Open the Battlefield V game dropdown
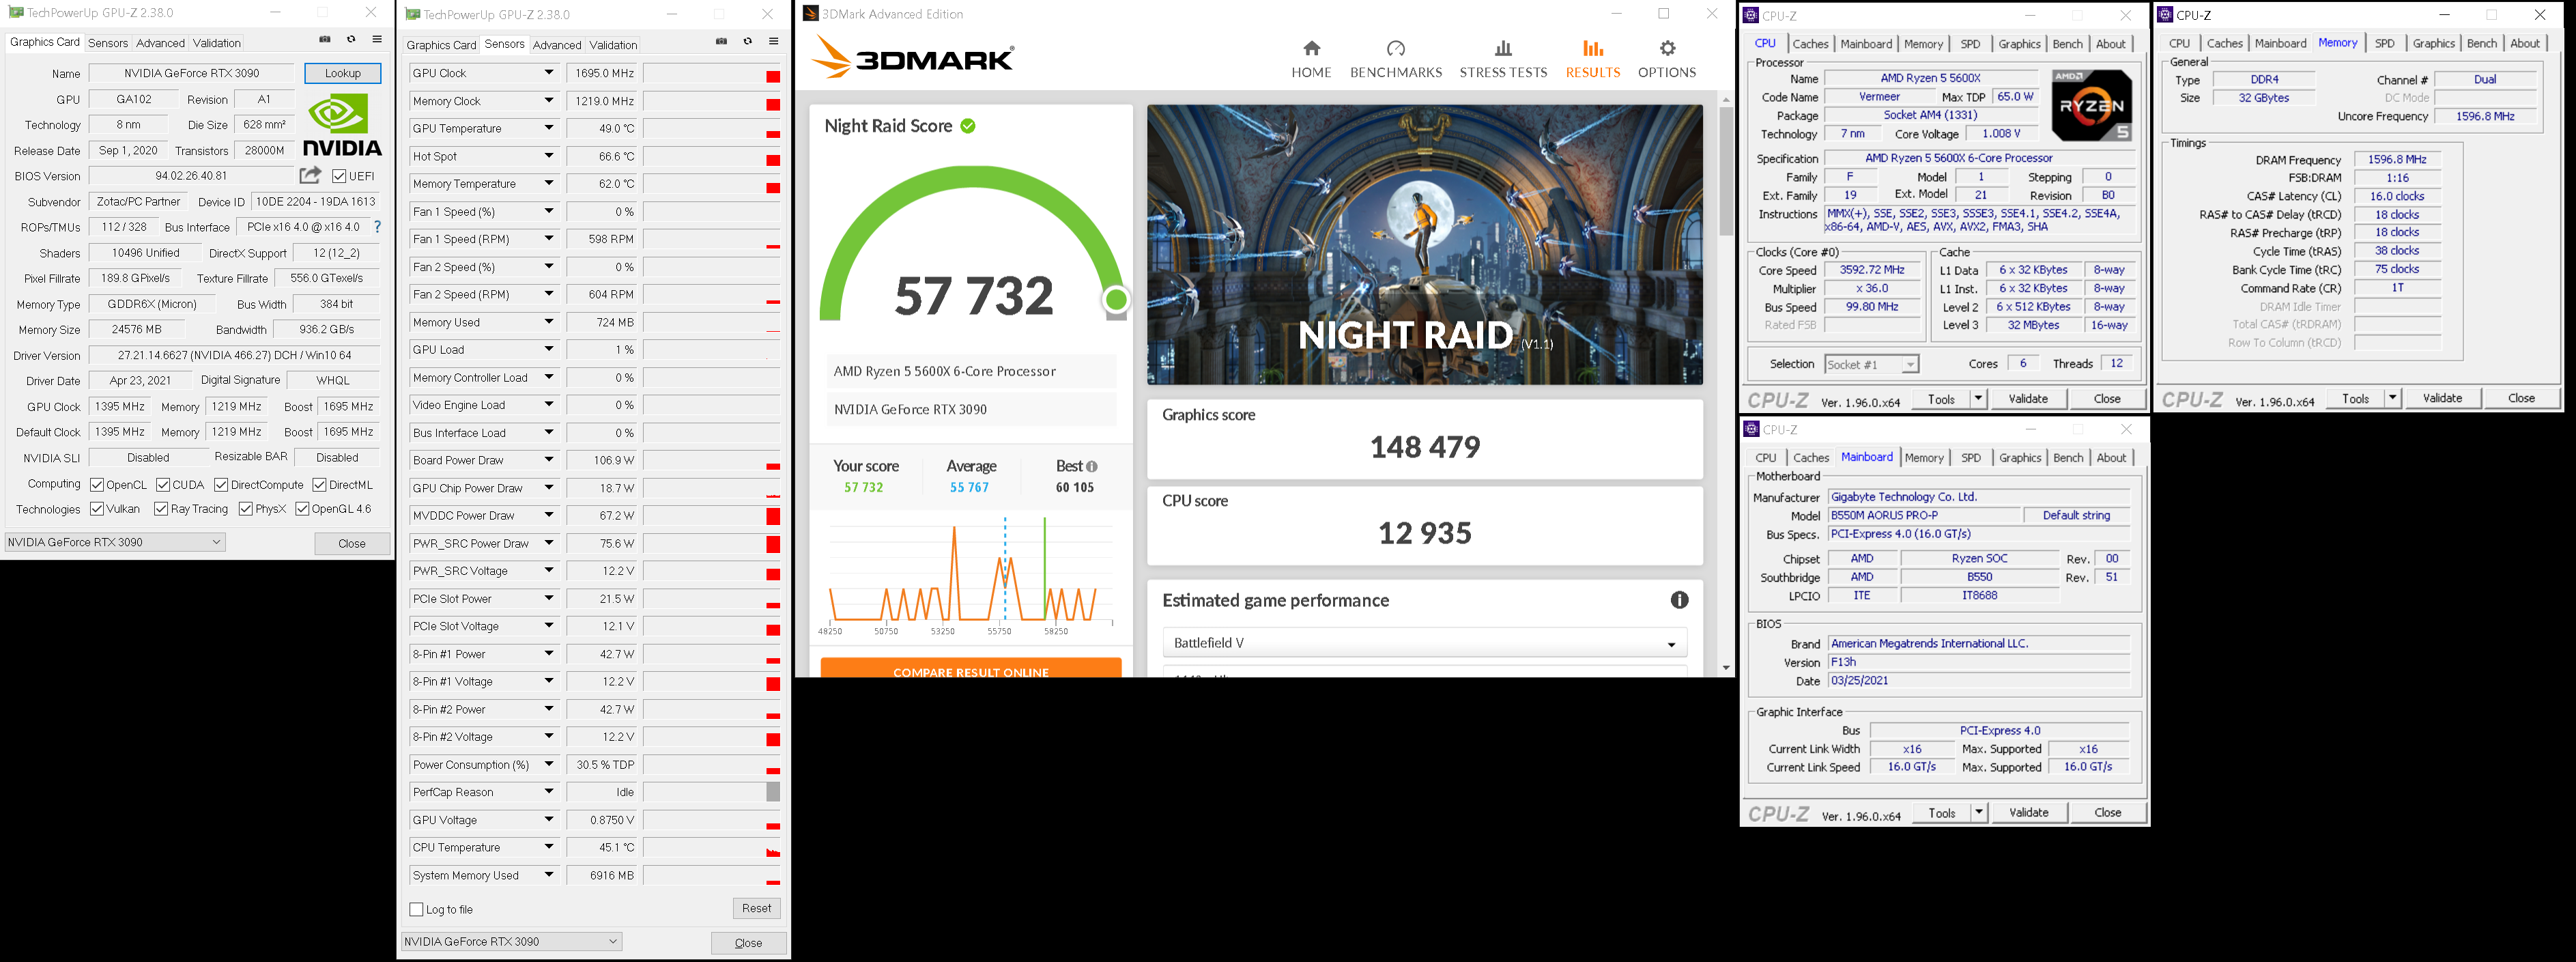Screen dimensions: 2576x962 click(1425, 643)
